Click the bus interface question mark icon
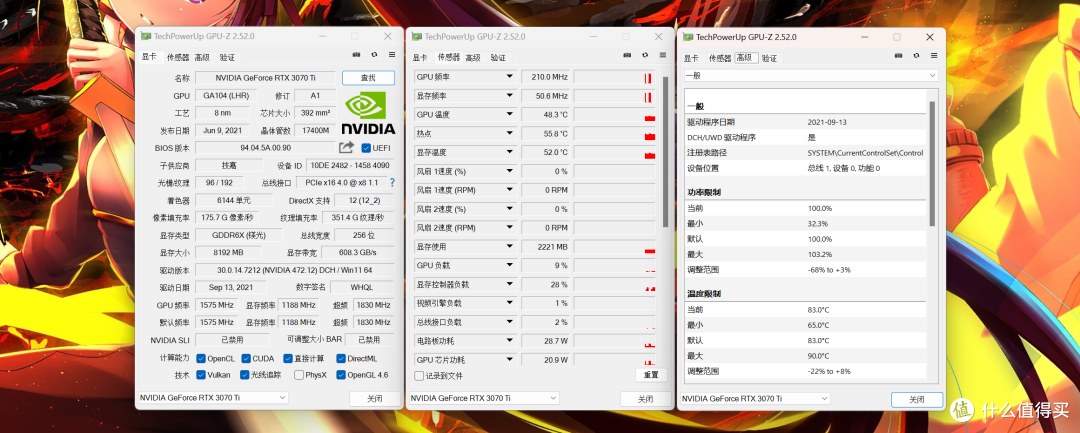 click(x=393, y=183)
